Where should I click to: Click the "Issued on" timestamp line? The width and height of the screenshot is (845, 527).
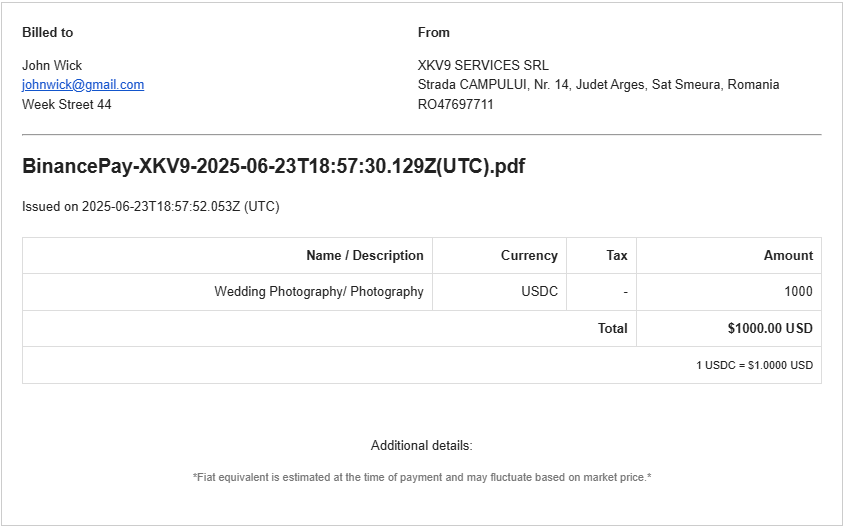150,207
